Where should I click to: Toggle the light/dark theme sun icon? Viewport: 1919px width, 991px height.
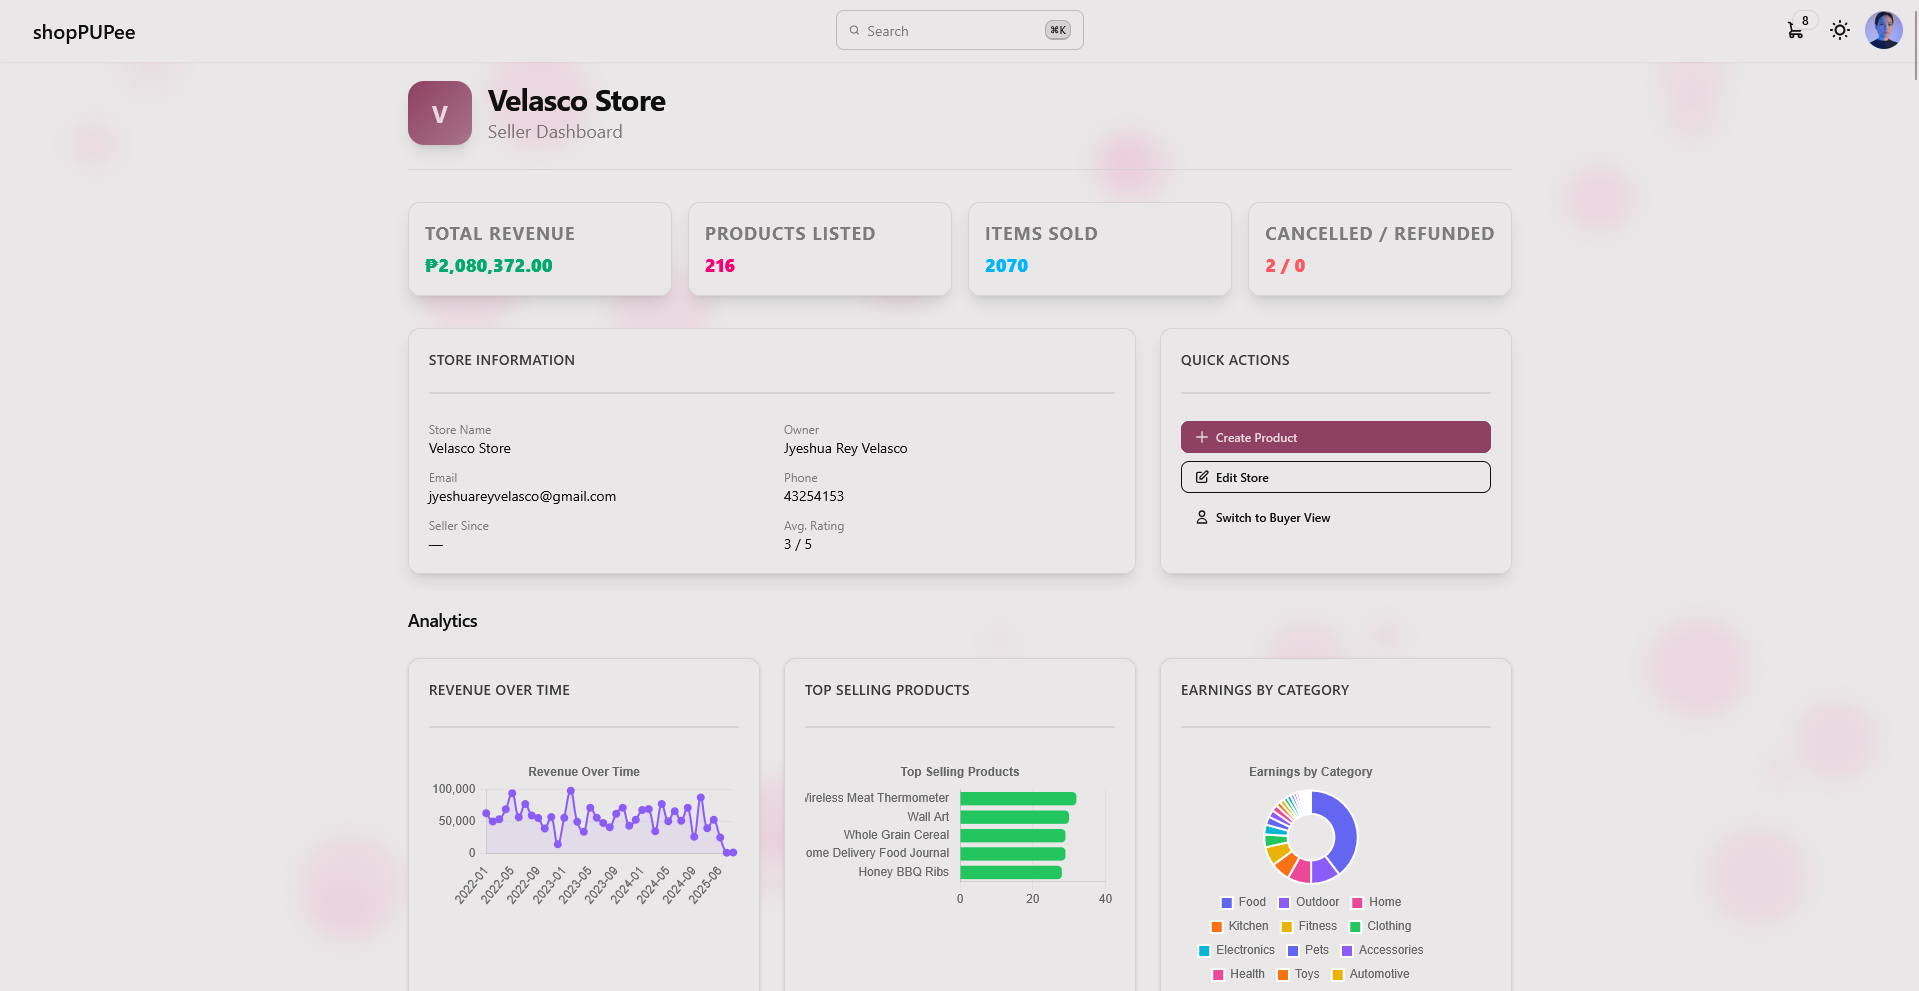(x=1840, y=31)
